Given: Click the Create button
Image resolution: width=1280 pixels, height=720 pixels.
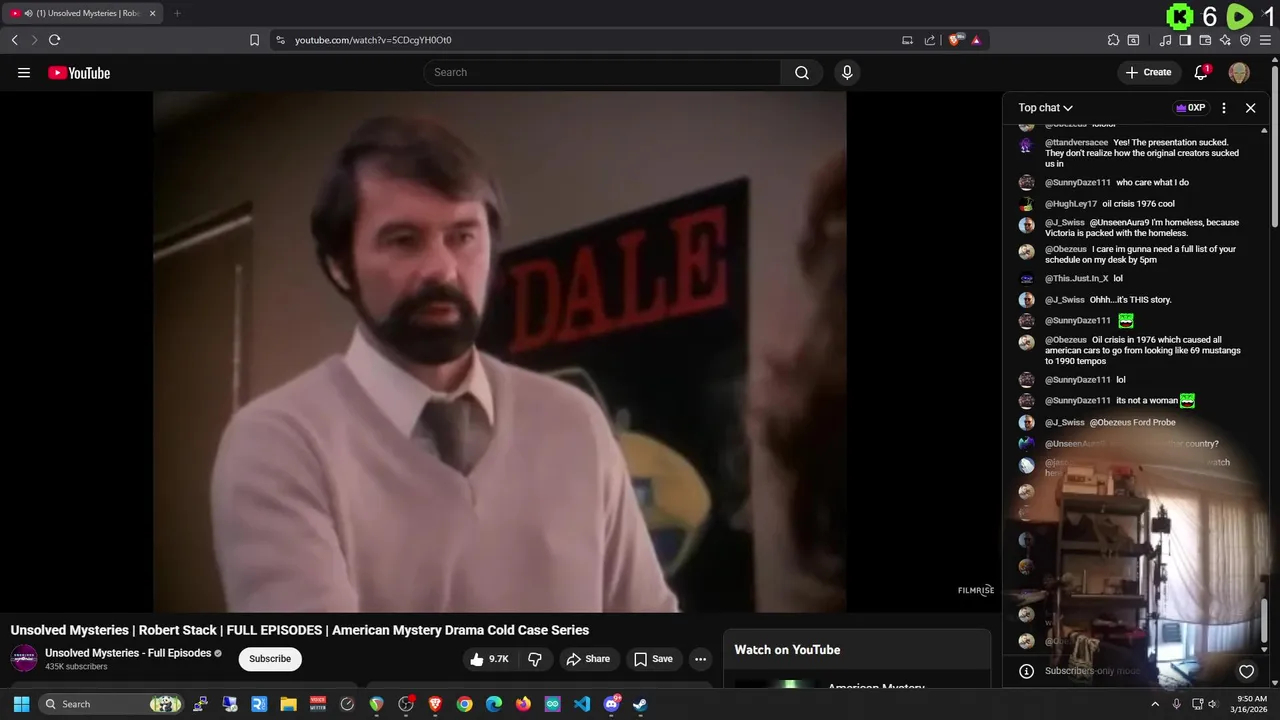Looking at the screenshot, I should point(1148,72).
